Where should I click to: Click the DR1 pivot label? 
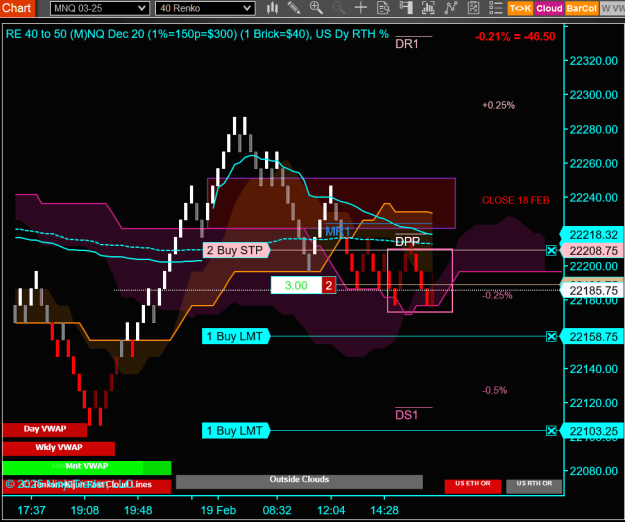tap(407, 44)
